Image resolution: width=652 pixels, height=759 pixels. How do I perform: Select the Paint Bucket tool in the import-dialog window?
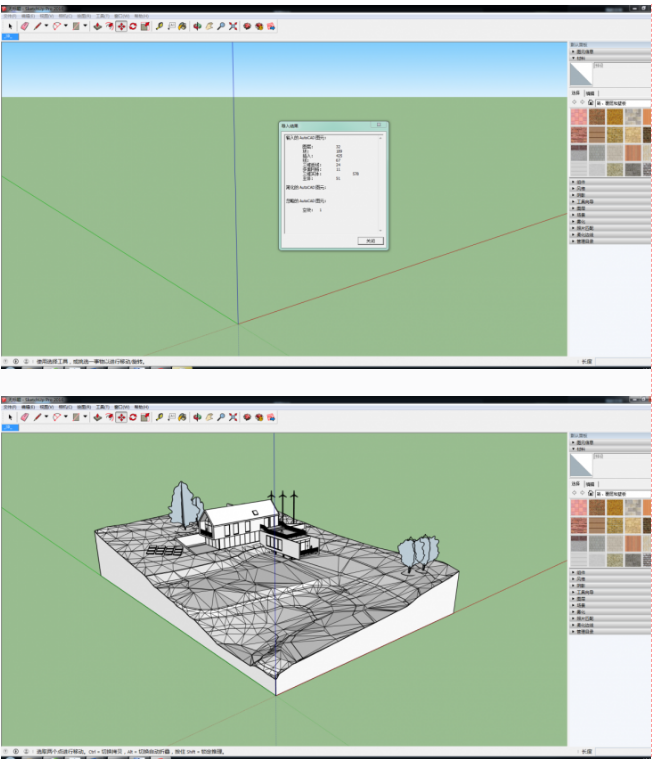point(182,26)
